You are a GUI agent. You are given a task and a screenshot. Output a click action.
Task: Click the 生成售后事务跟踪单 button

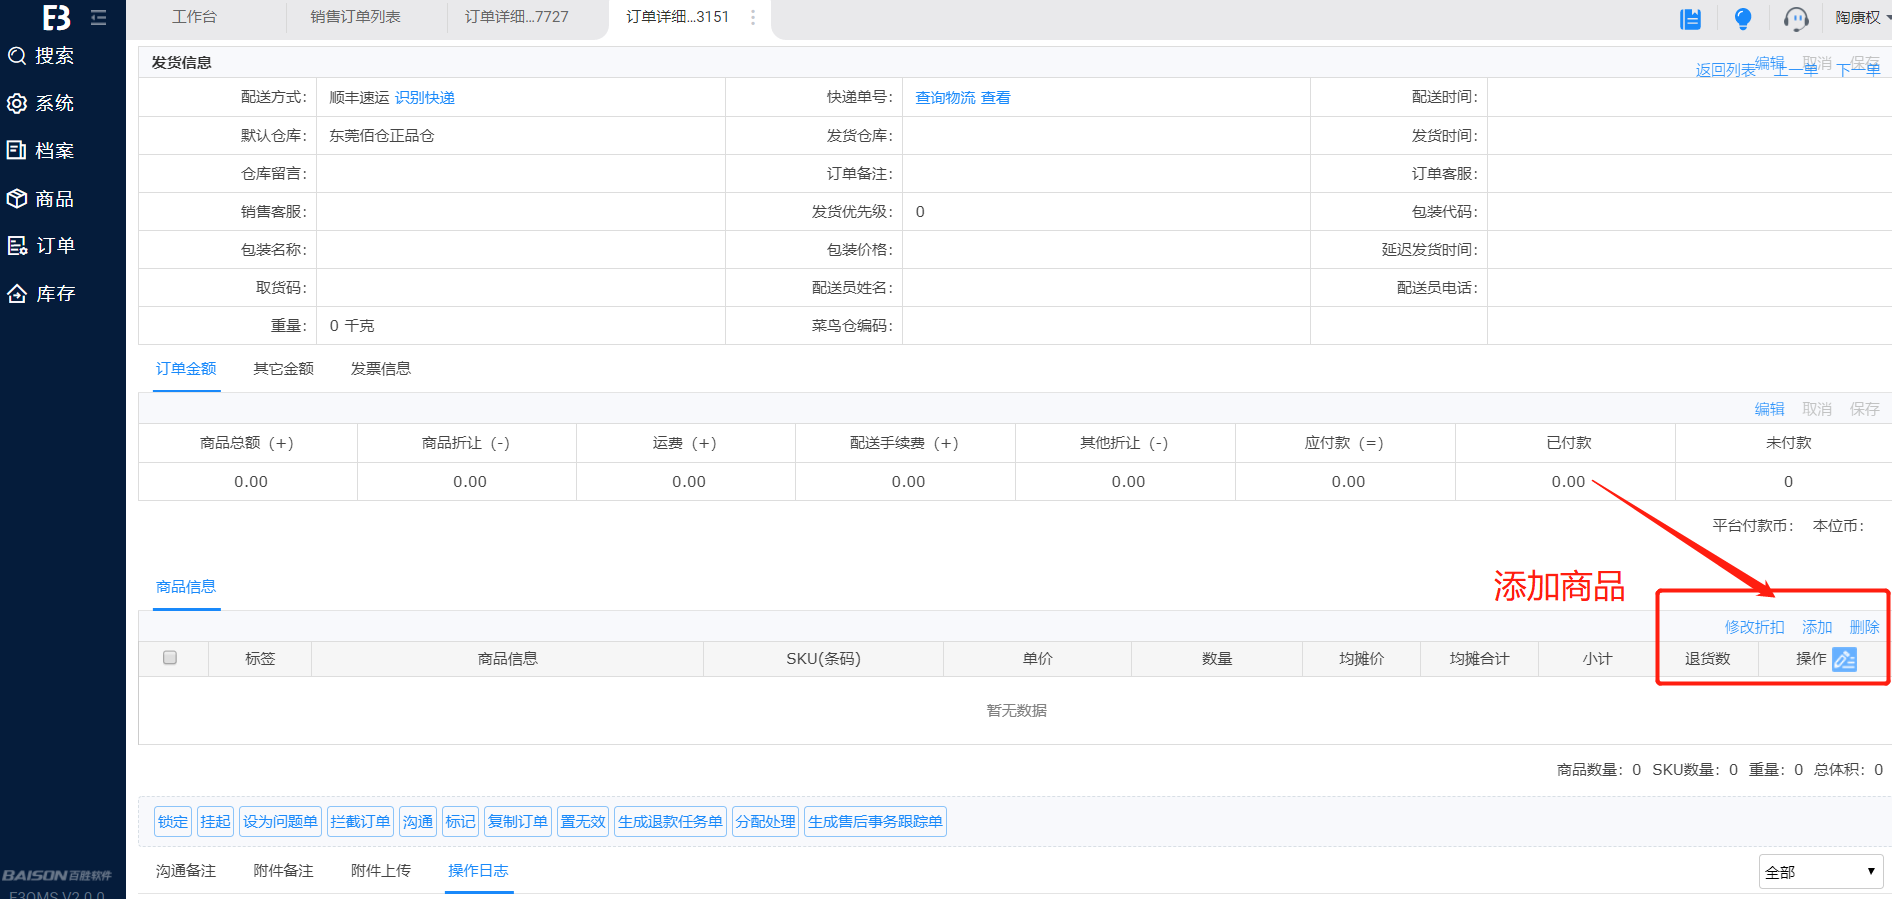[x=875, y=822]
